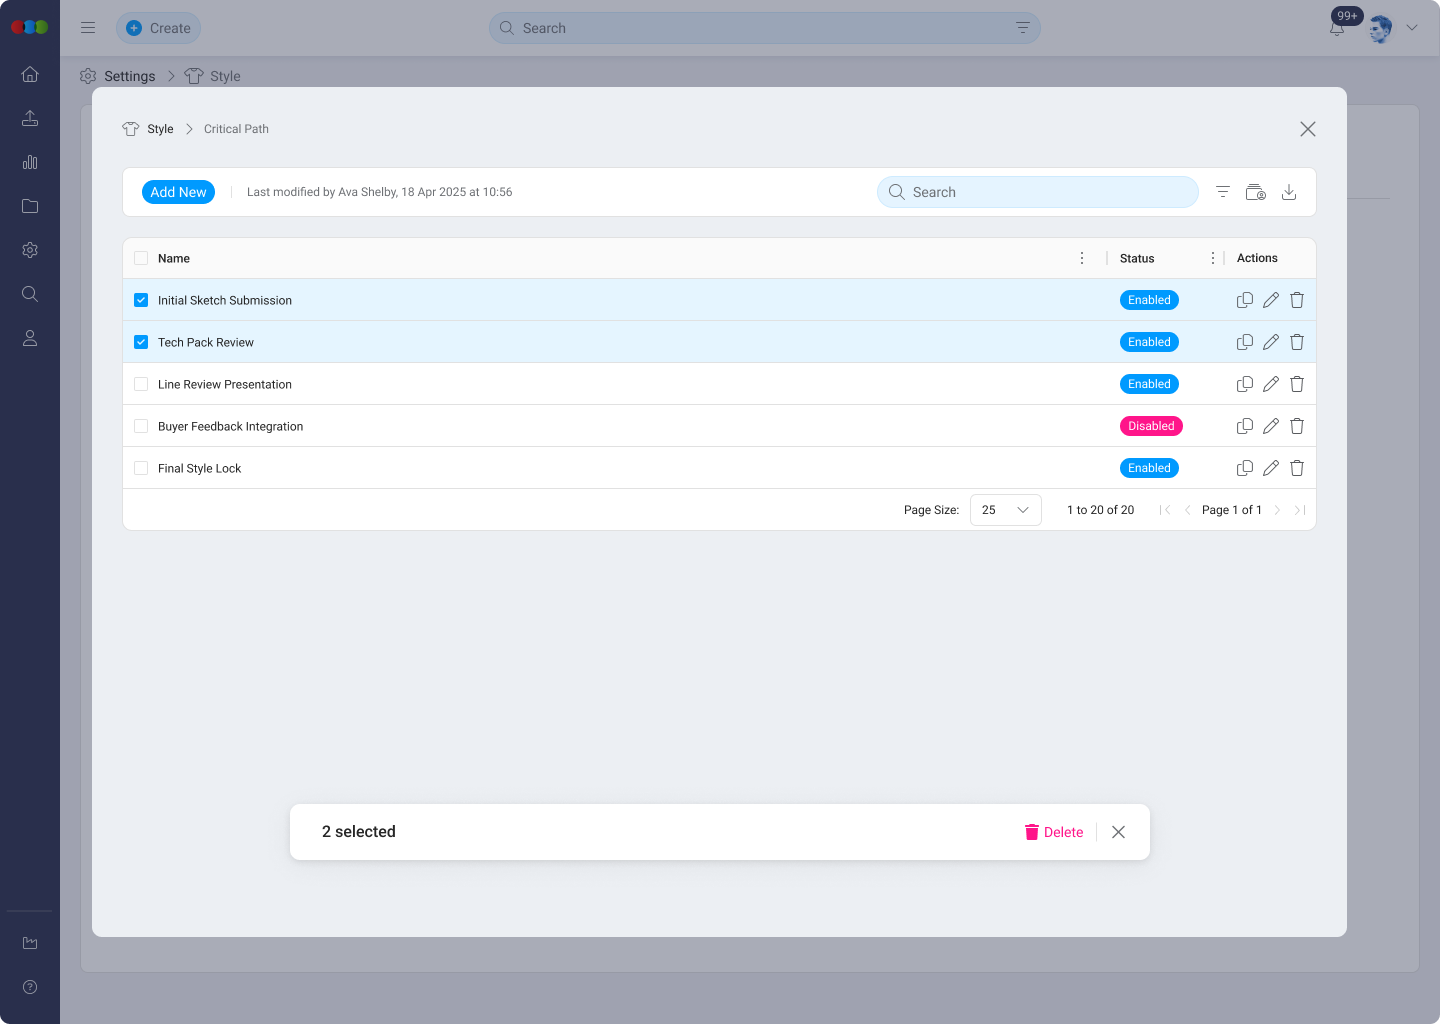
Task: Open the Style breadcrumb link
Action: pyautogui.click(x=159, y=129)
